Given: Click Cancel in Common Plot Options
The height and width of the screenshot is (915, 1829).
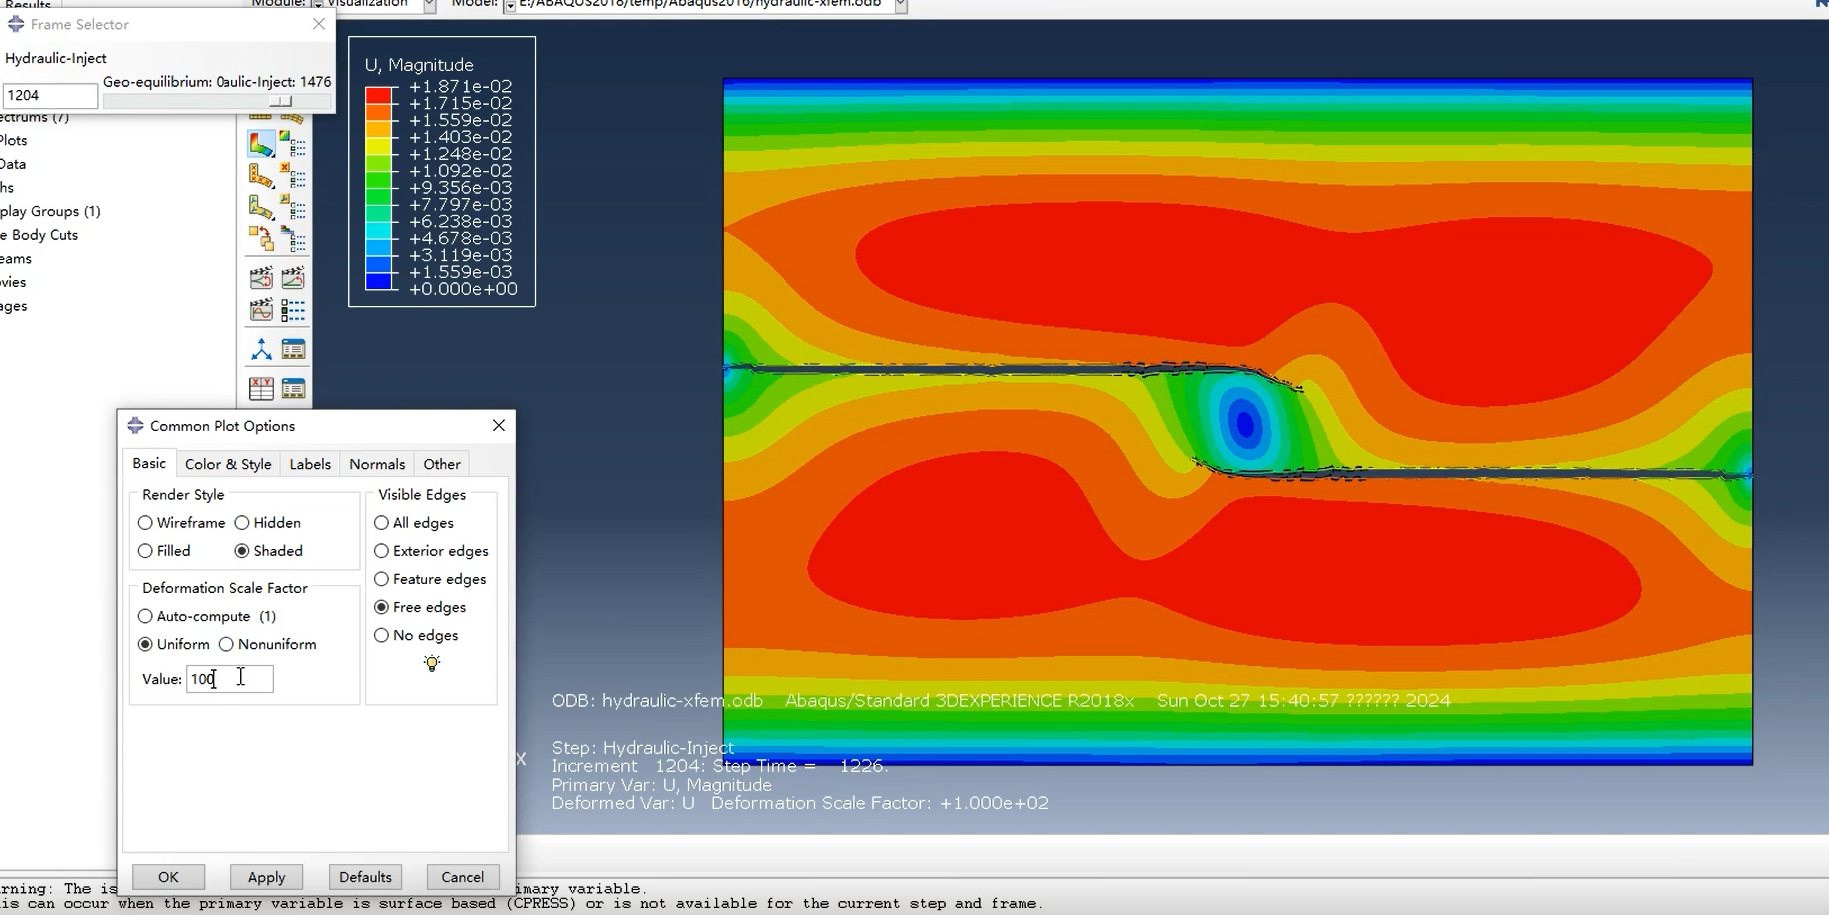Looking at the screenshot, I should click(x=462, y=877).
